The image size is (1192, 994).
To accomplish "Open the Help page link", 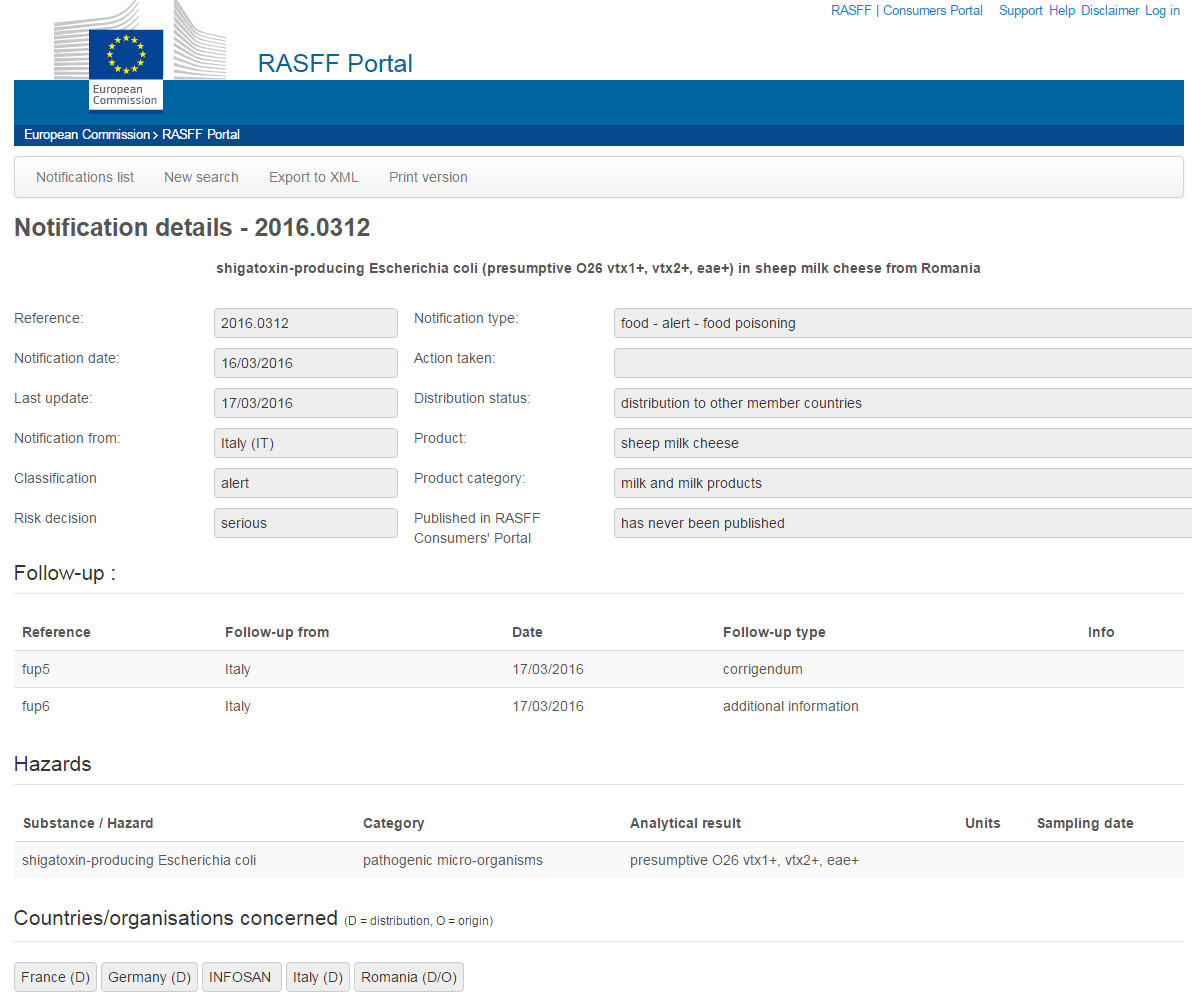I will (1062, 10).
